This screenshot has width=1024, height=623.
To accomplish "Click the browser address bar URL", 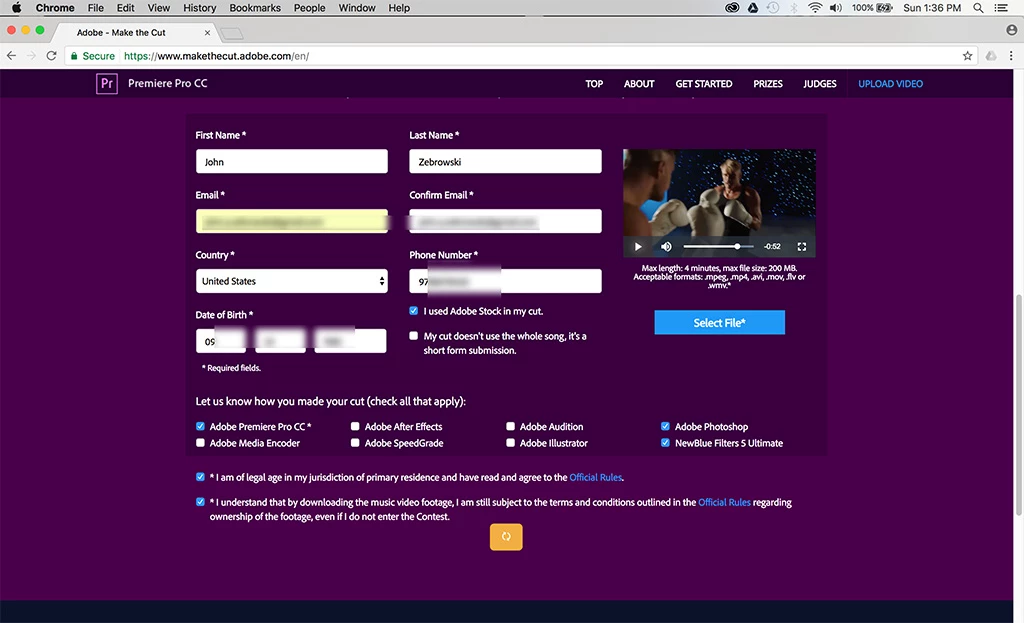I will (217, 56).
